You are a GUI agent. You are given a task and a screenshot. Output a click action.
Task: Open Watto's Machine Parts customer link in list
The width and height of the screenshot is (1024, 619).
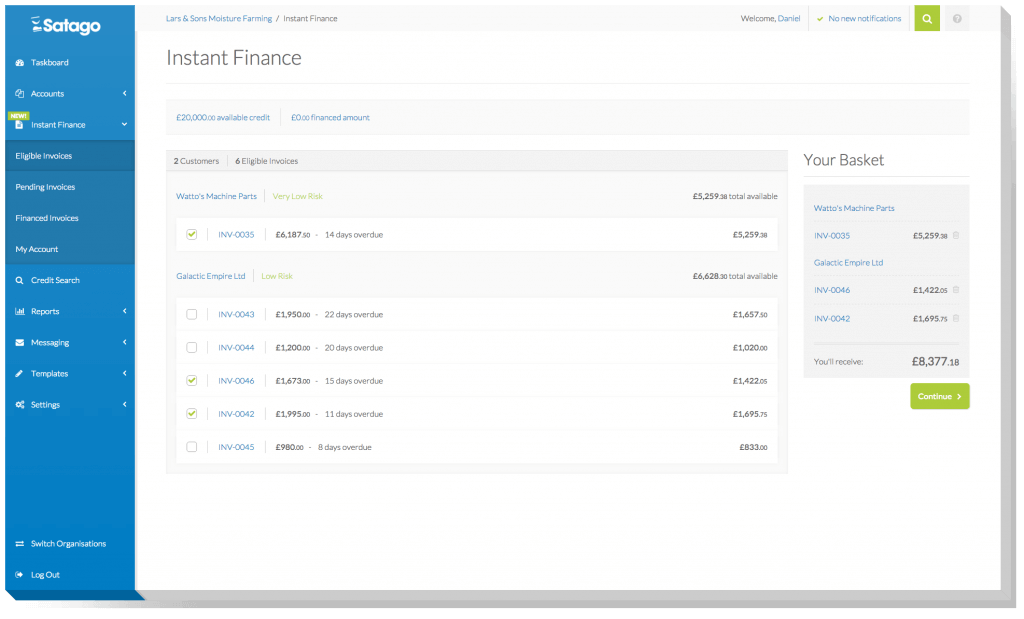coord(216,196)
